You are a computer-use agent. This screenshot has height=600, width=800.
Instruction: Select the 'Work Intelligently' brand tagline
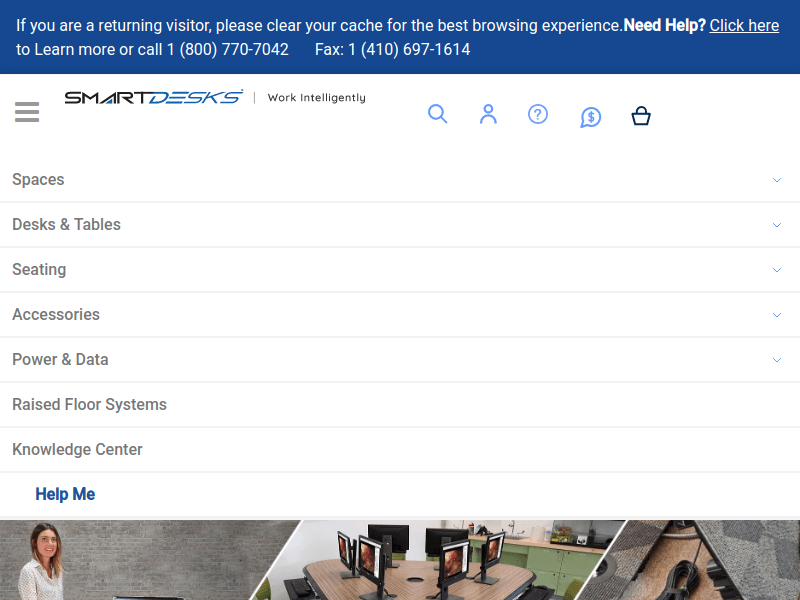(x=316, y=98)
